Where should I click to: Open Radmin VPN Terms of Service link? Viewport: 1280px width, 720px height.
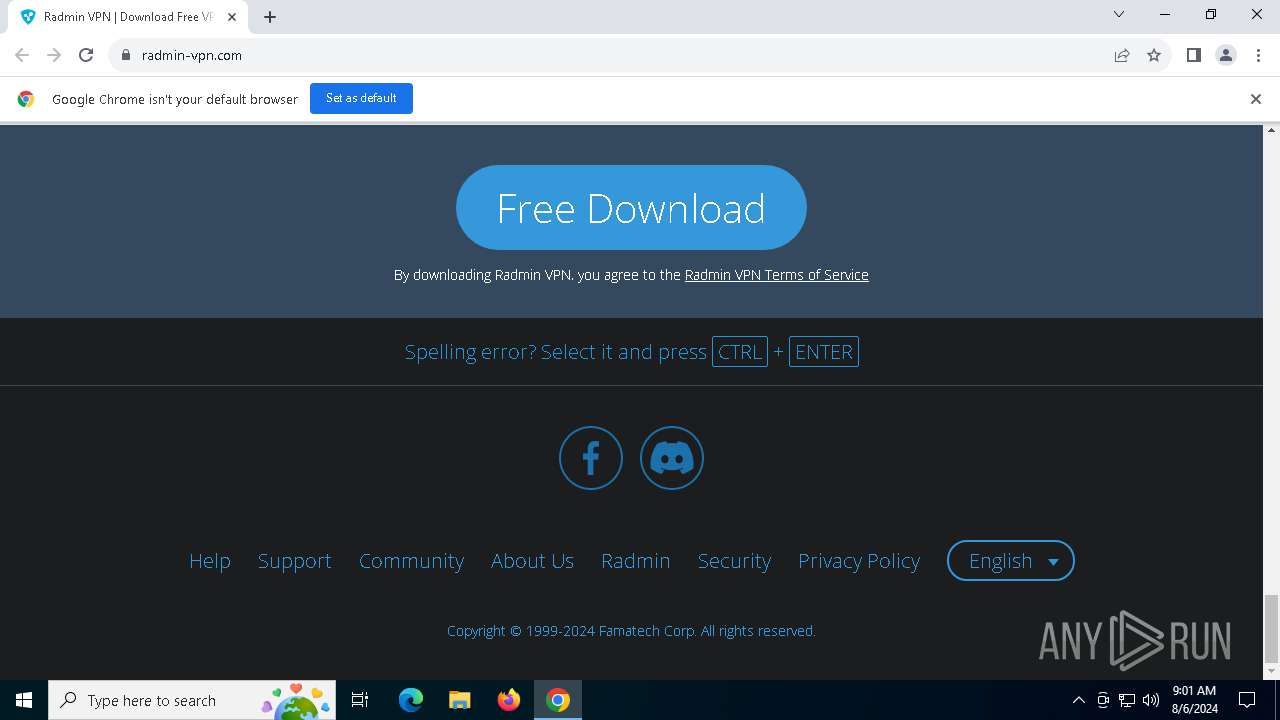point(776,275)
